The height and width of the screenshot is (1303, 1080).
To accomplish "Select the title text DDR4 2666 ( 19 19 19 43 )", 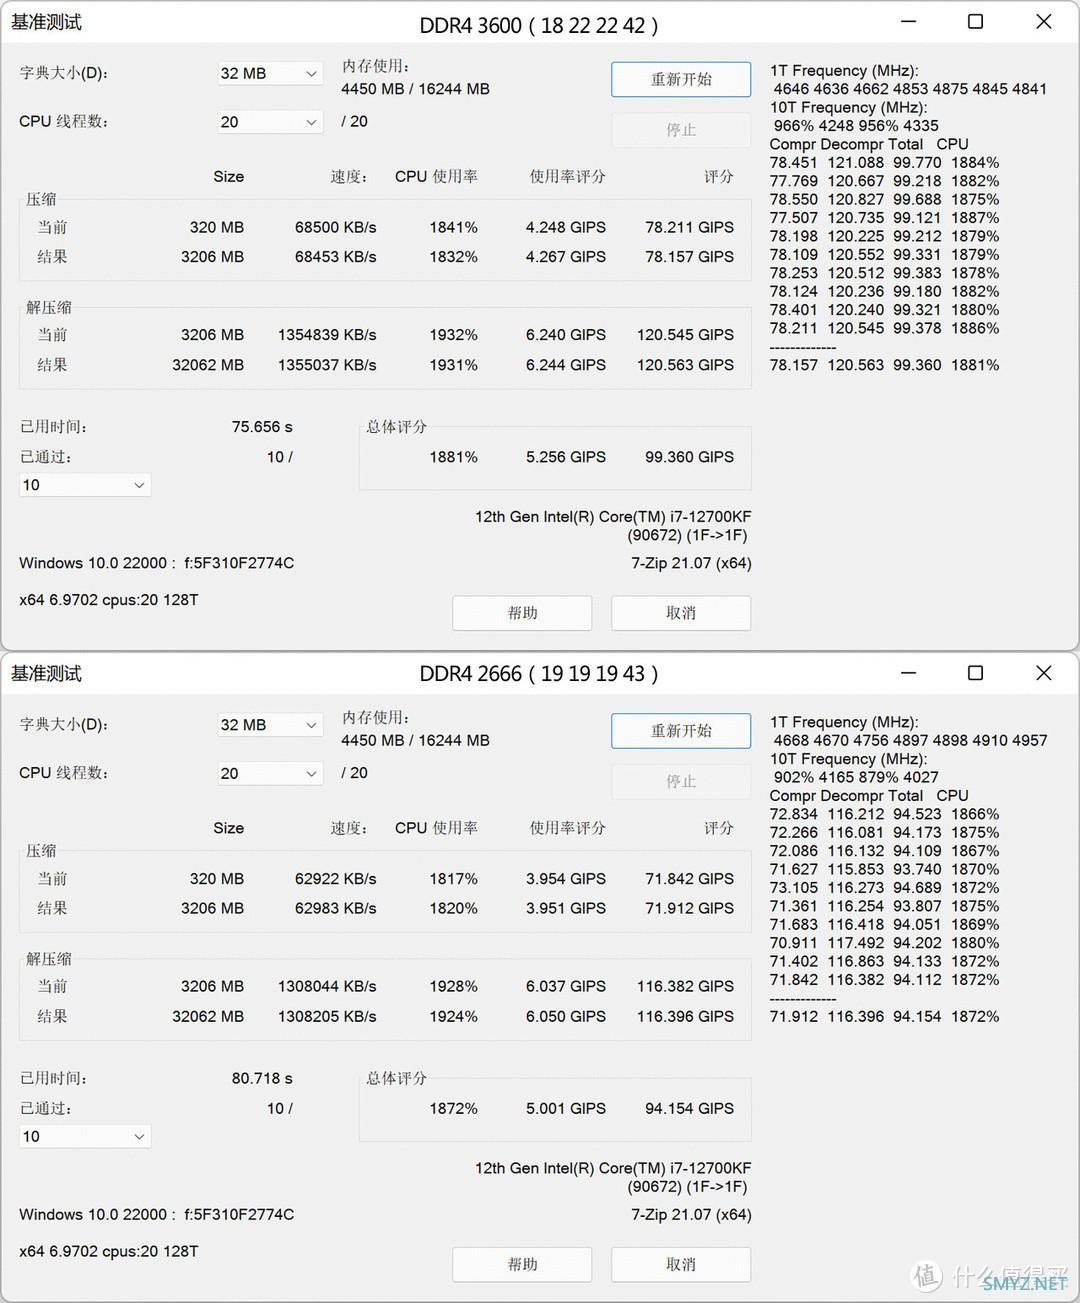I will pos(539,674).
